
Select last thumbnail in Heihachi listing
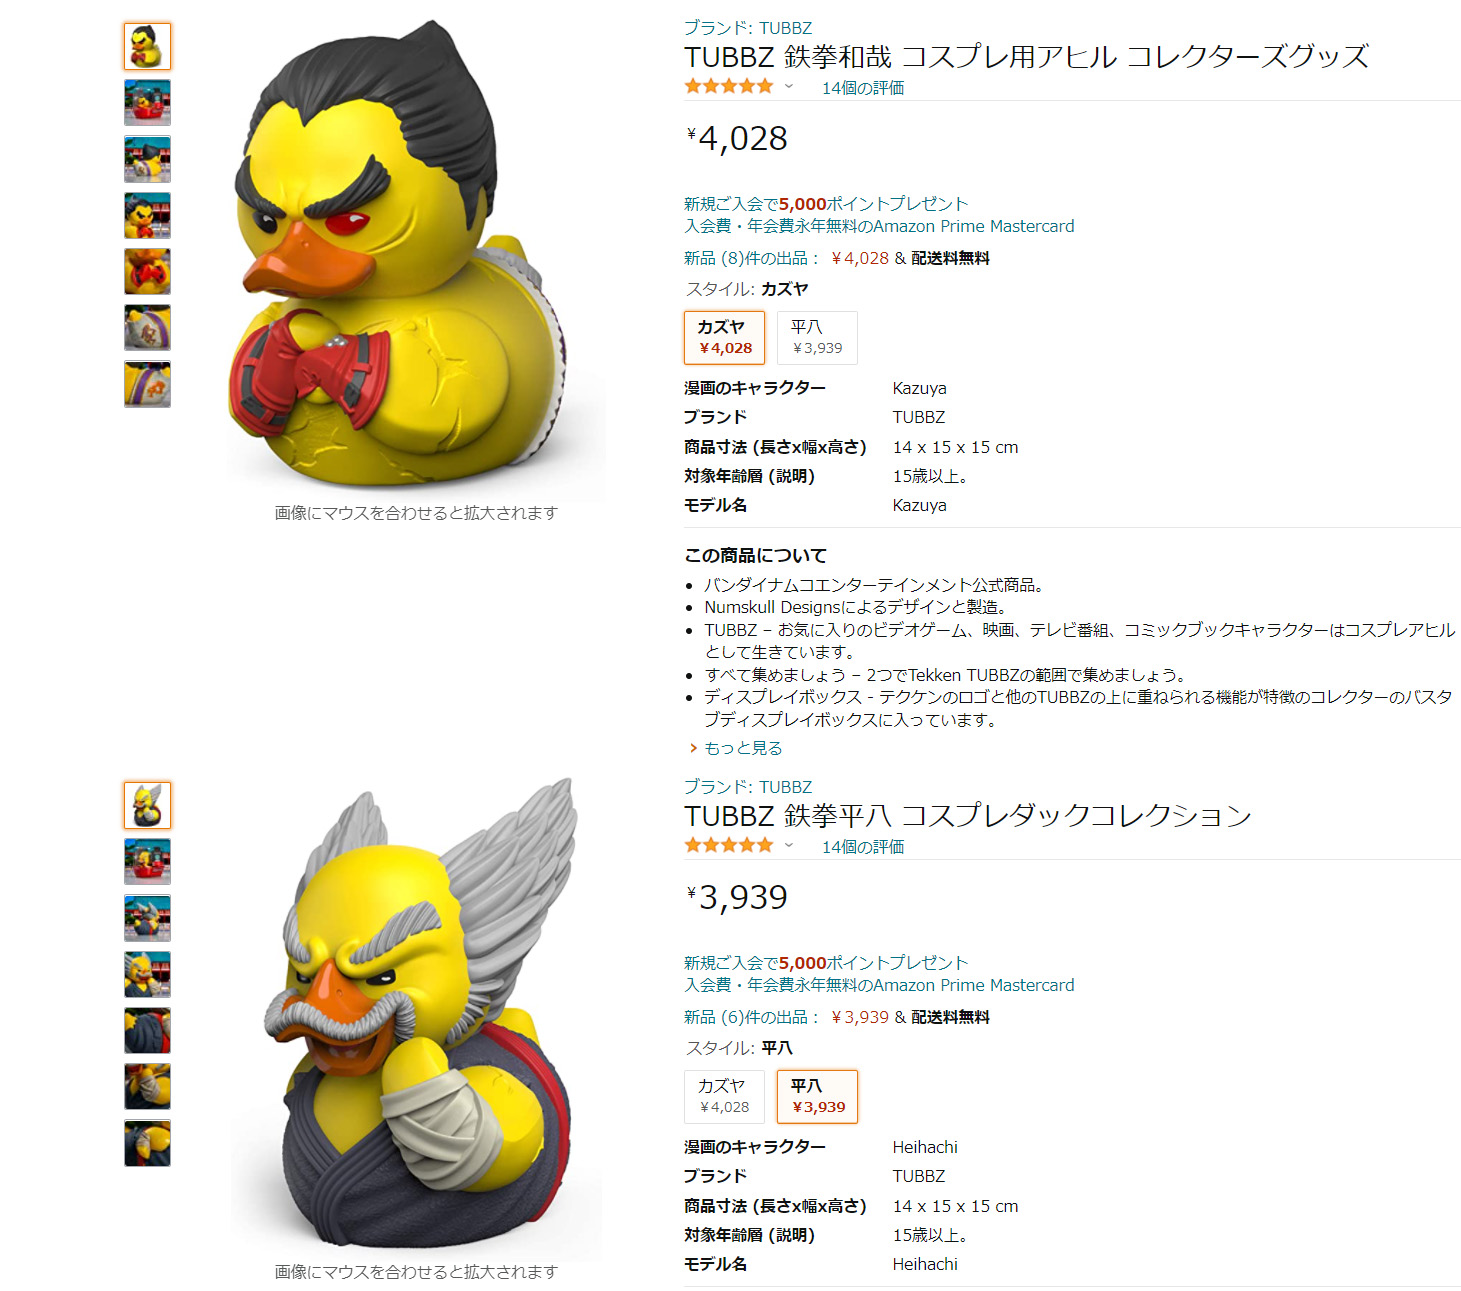click(147, 1143)
